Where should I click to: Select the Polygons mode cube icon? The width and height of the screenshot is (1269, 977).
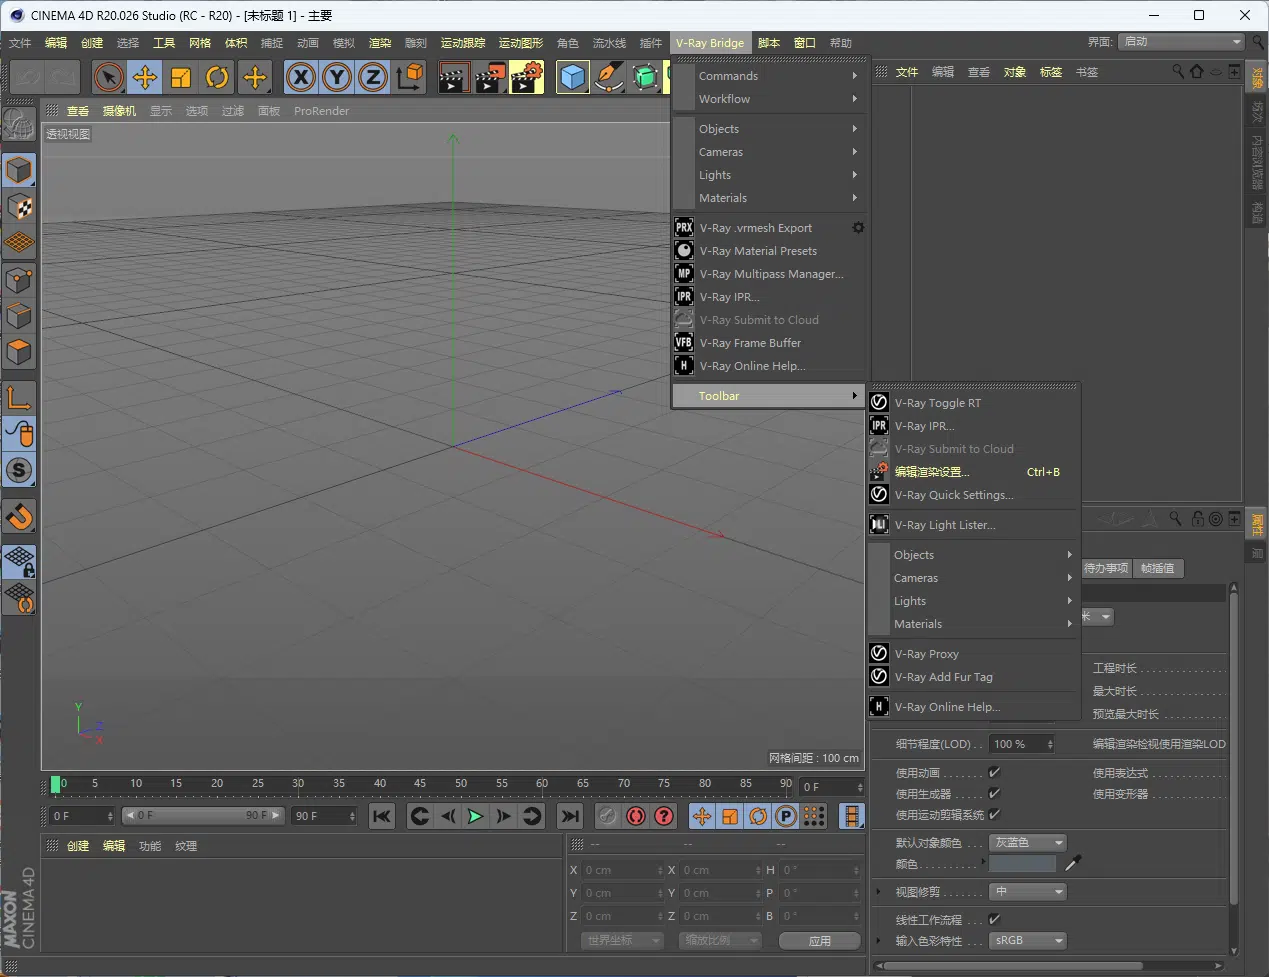[19, 352]
